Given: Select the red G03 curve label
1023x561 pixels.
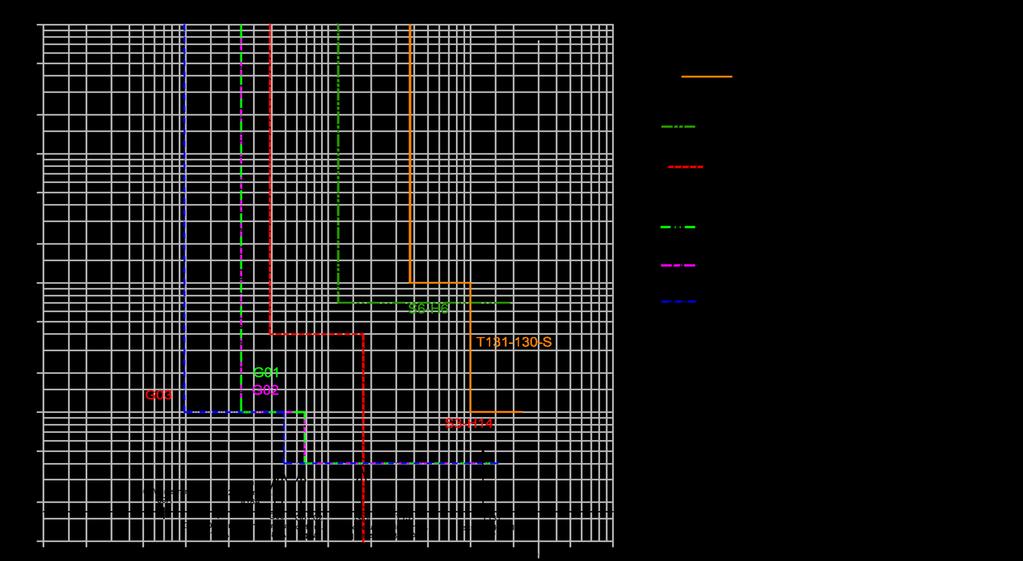Looking at the screenshot, I should tap(159, 395).
